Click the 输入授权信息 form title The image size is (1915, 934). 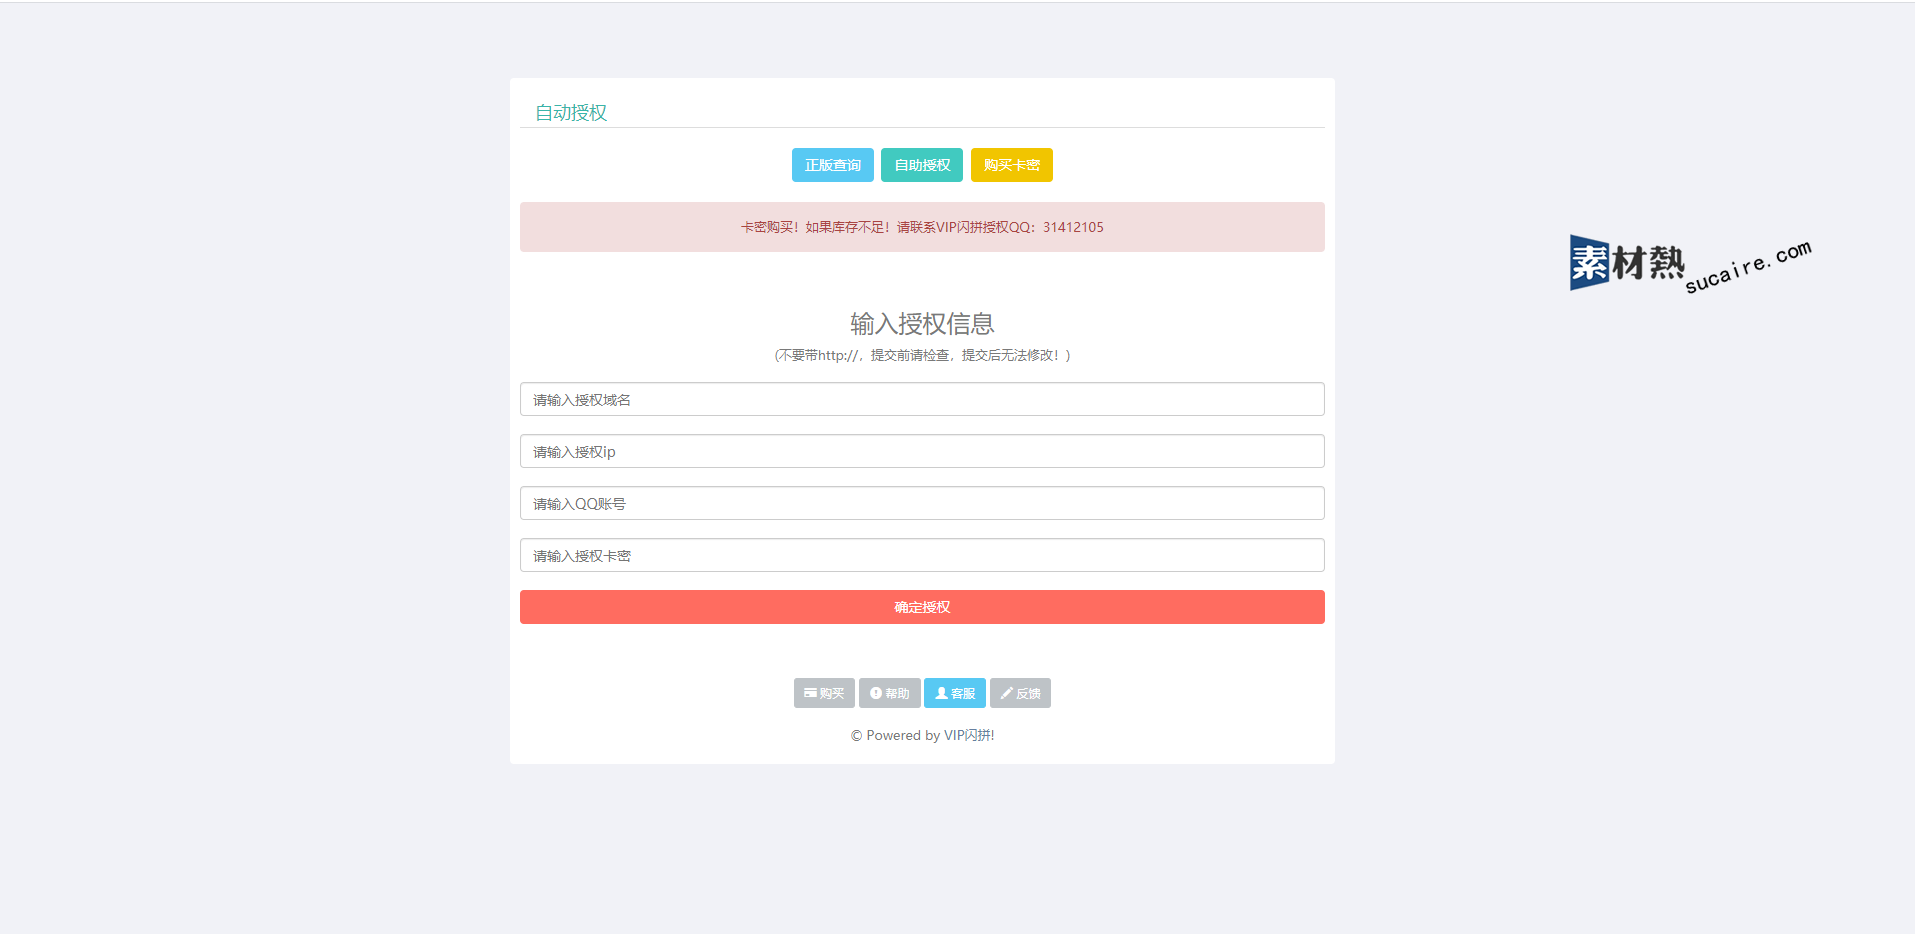tap(921, 324)
